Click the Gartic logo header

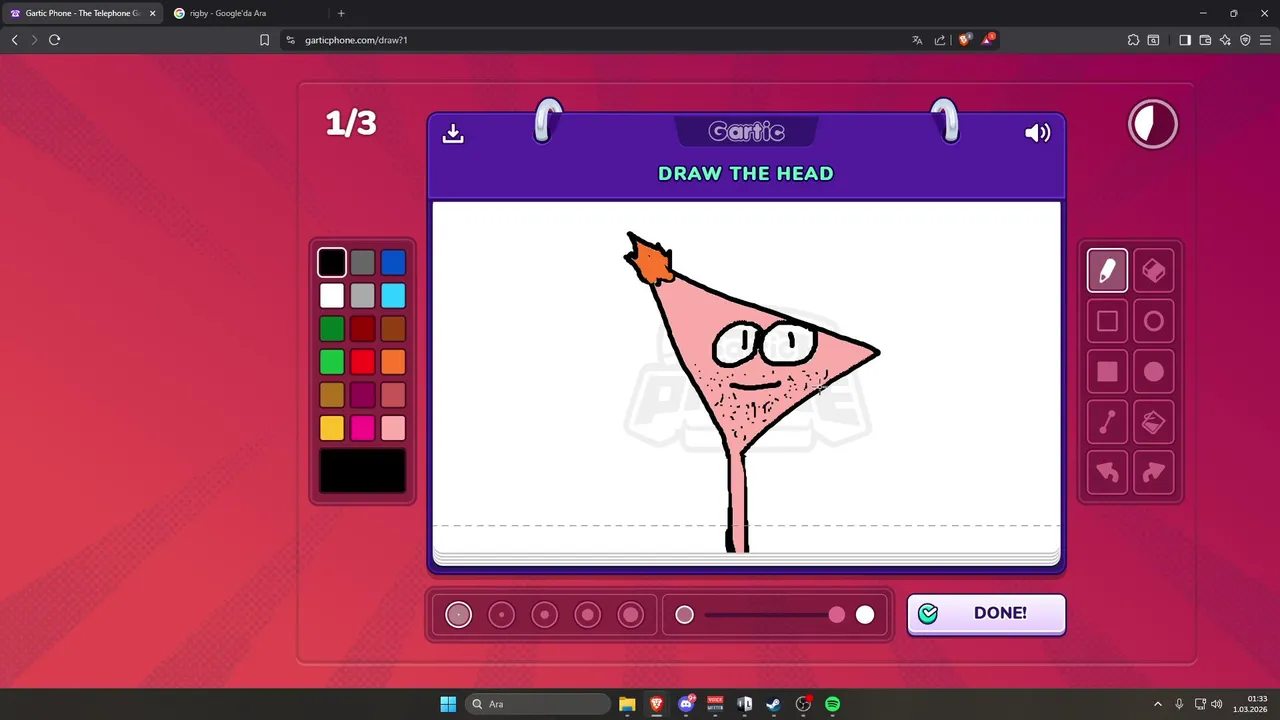click(746, 131)
